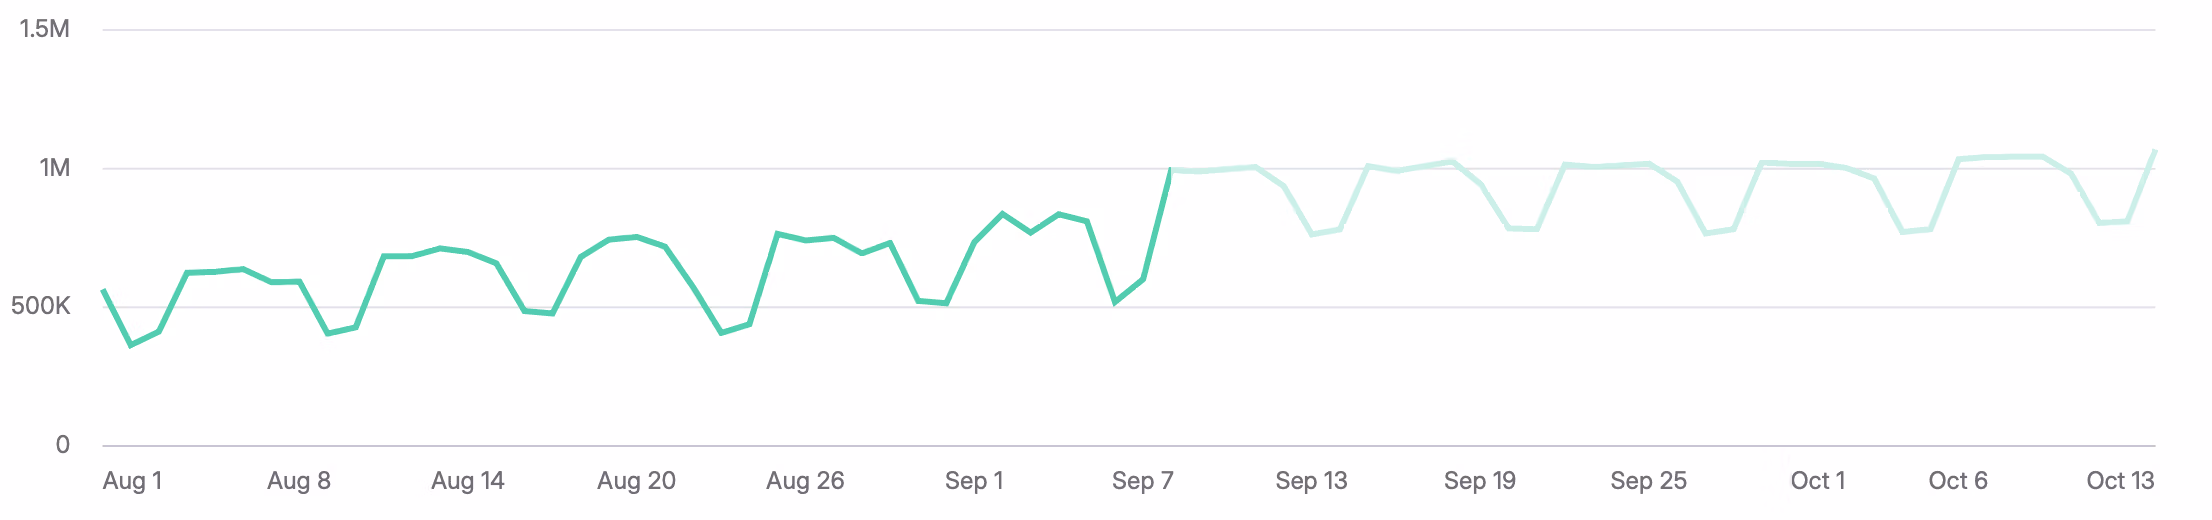This screenshot has width=2212, height=520.
Task: Select Sep 13 on the x-axis
Action: [x=1311, y=481]
